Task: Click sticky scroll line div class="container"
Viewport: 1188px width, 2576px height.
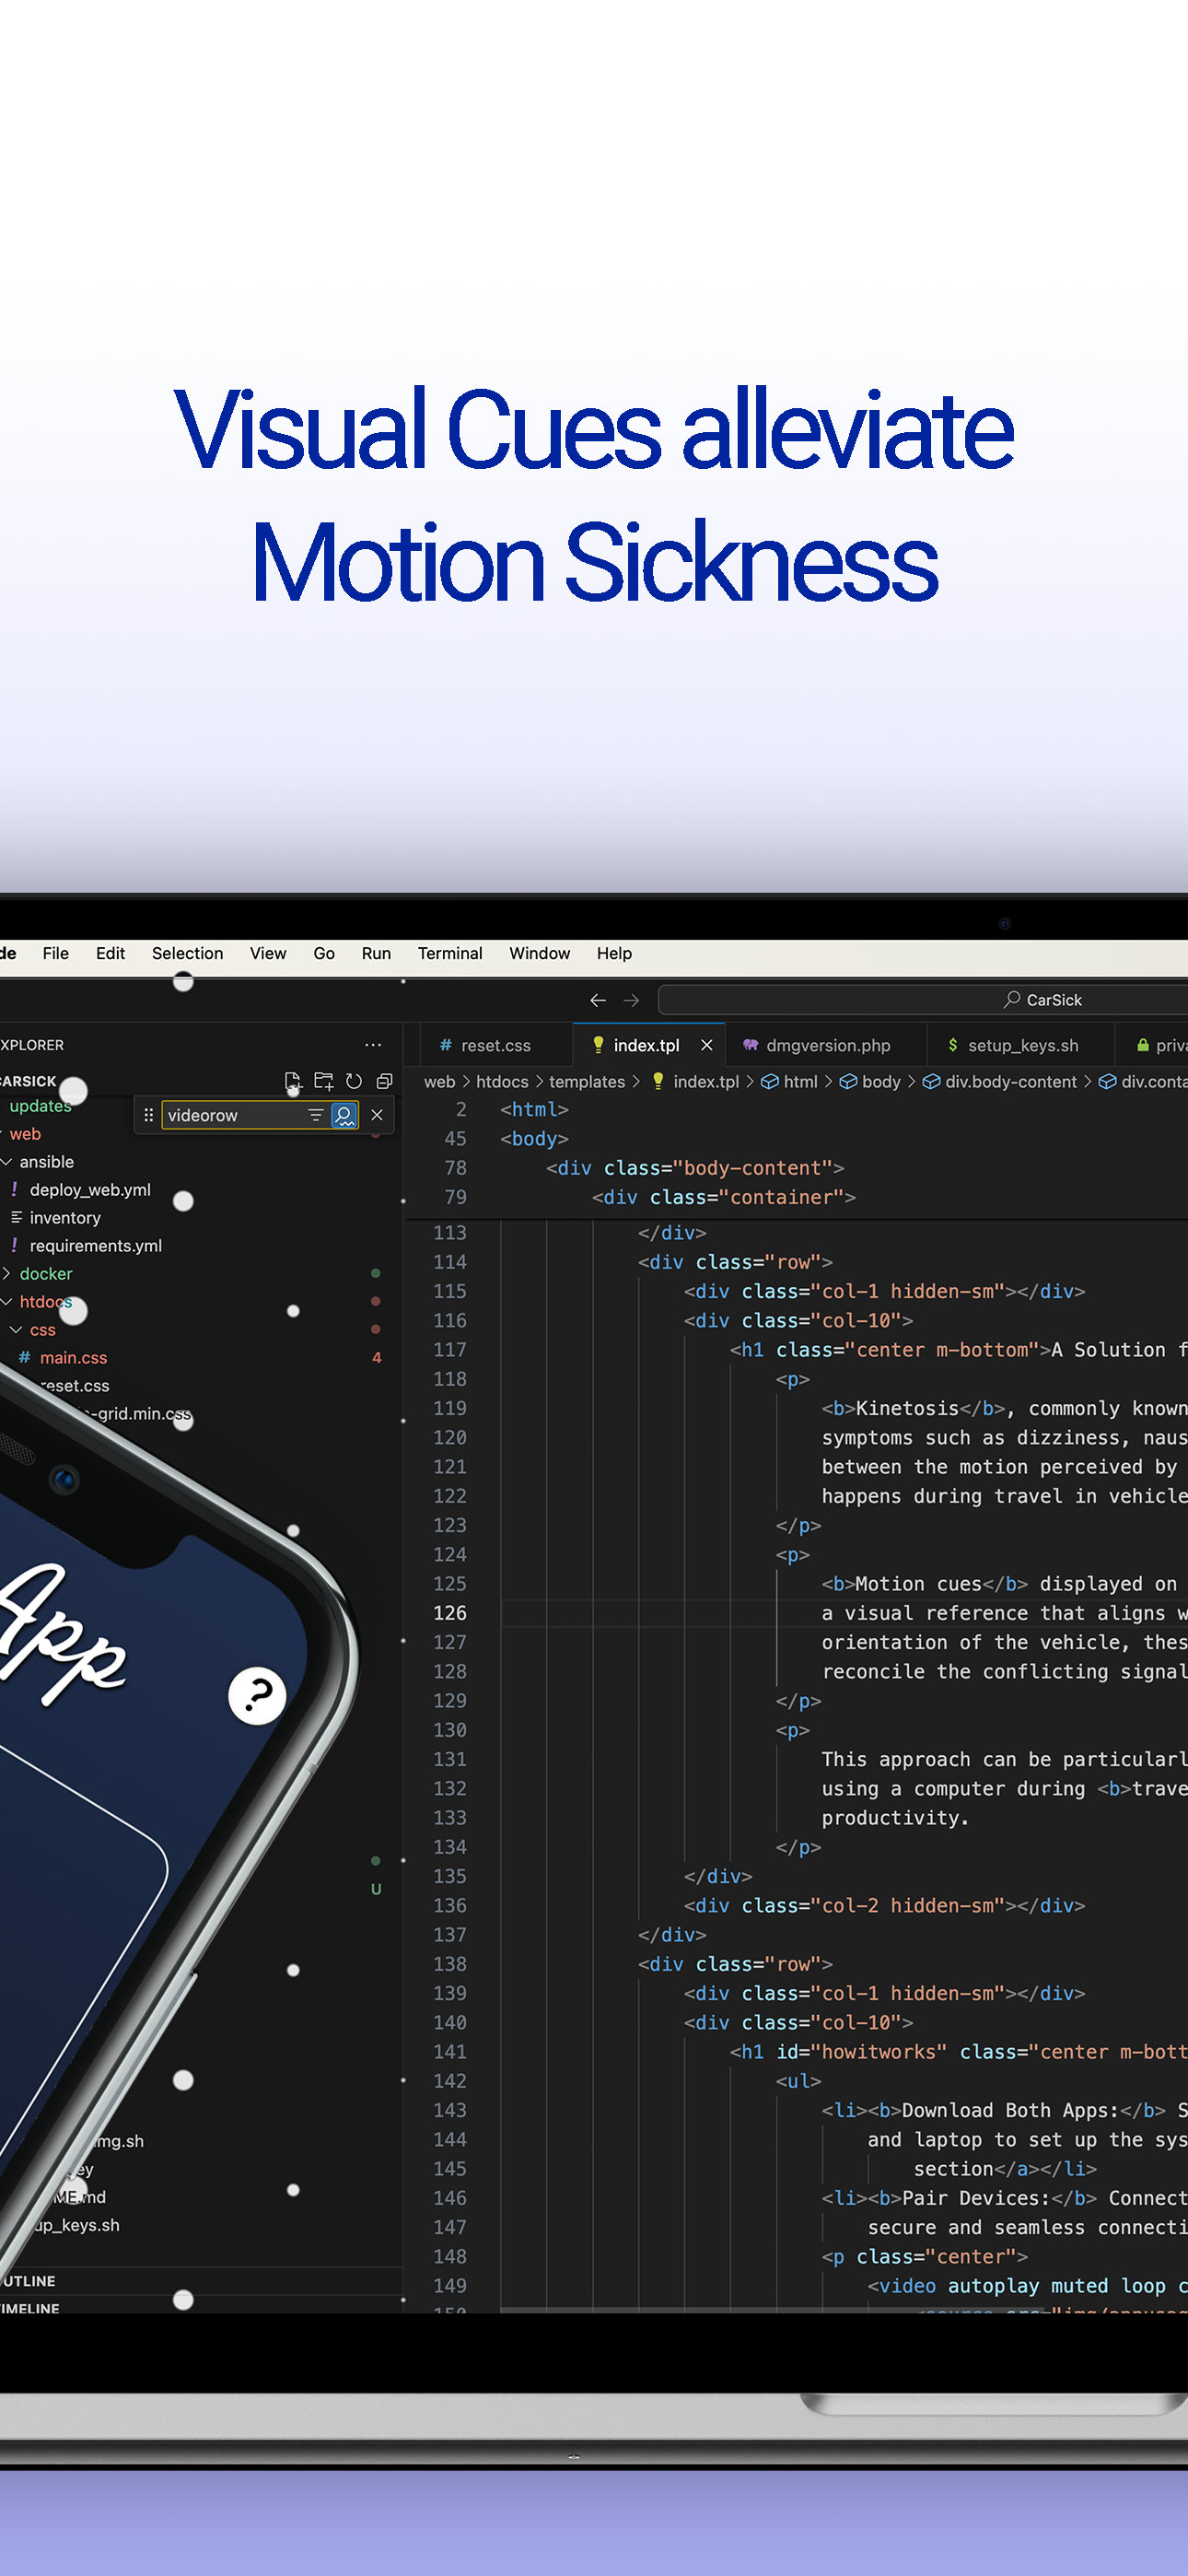Action: 723,1197
